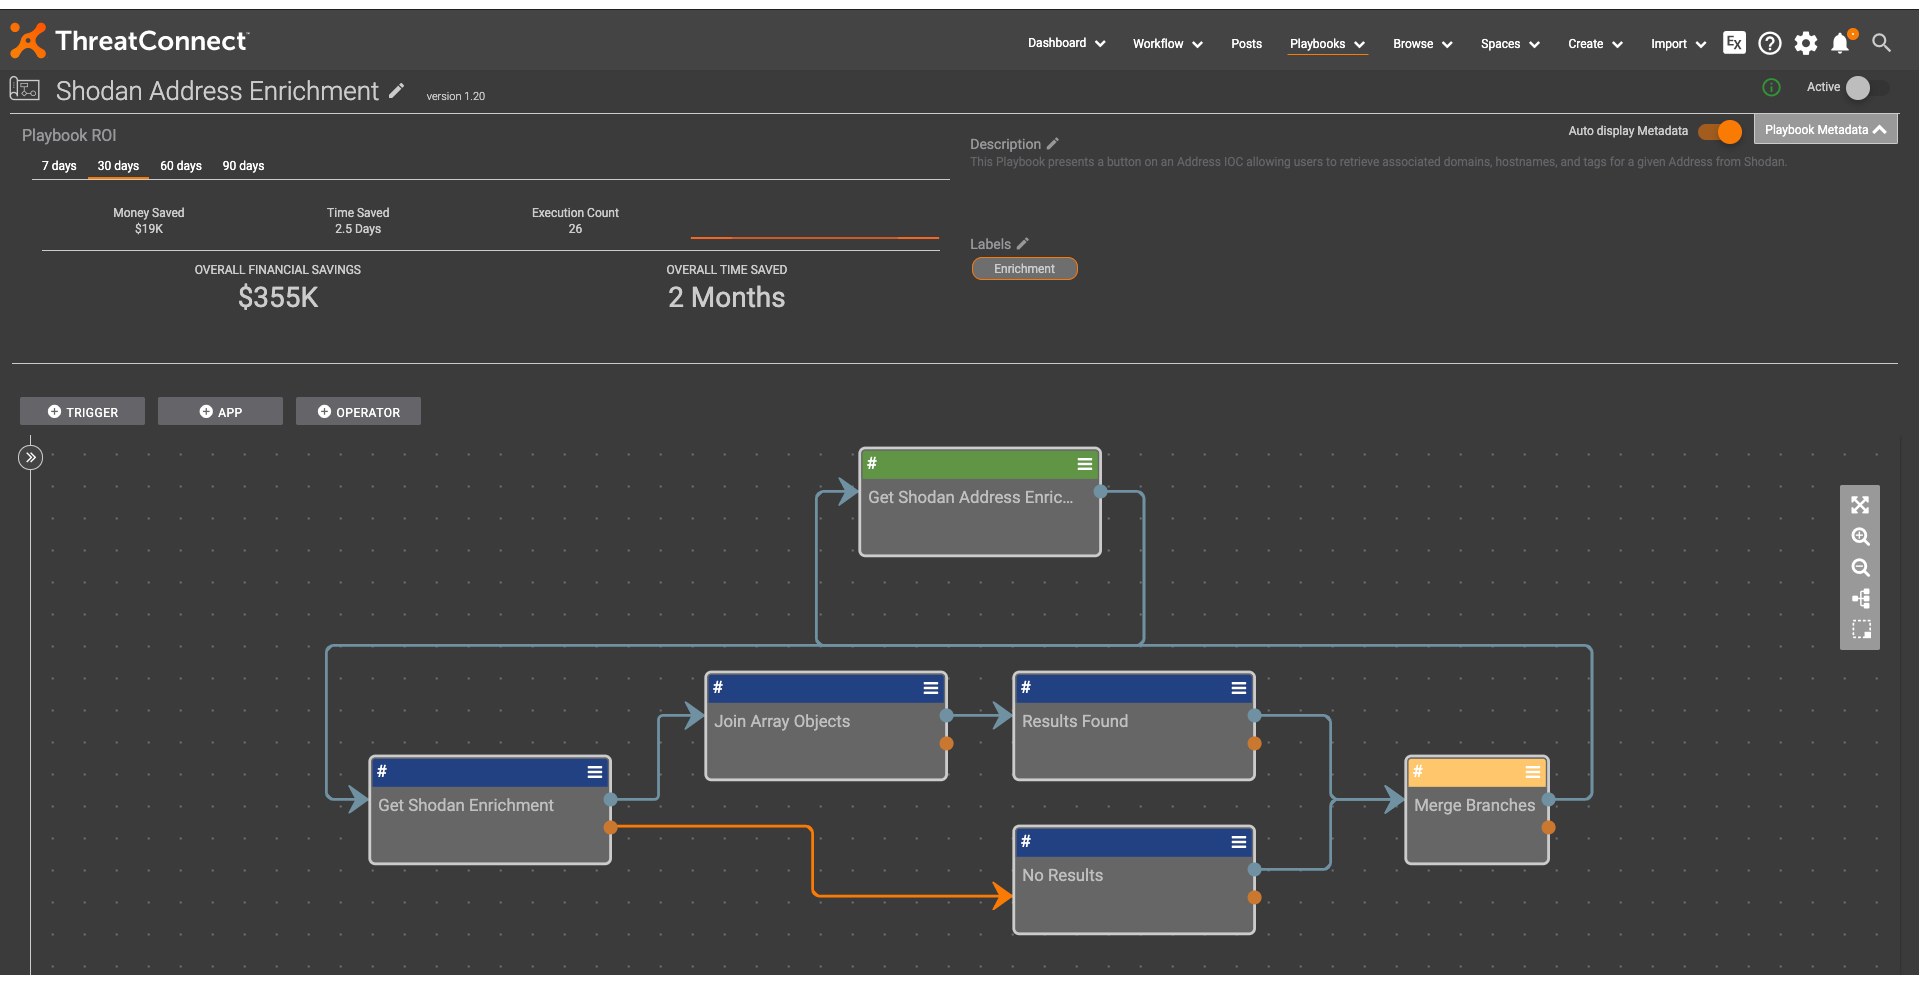Click the Enrichment label tag
The width and height of the screenshot is (1919, 990).
point(1024,269)
